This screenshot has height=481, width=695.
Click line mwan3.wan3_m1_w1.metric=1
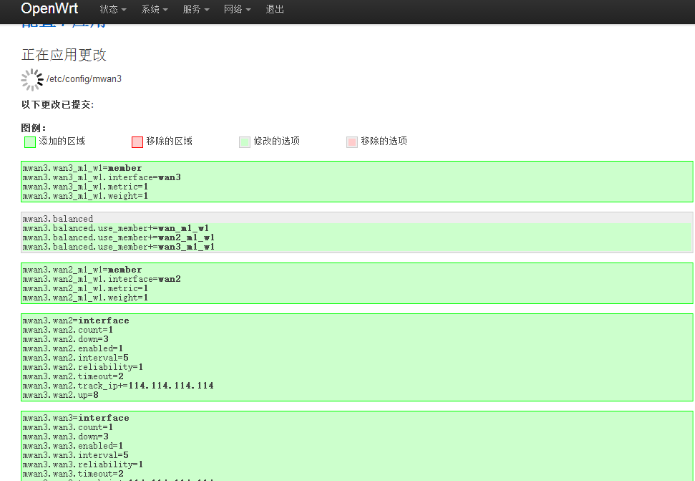pos(85,187)
